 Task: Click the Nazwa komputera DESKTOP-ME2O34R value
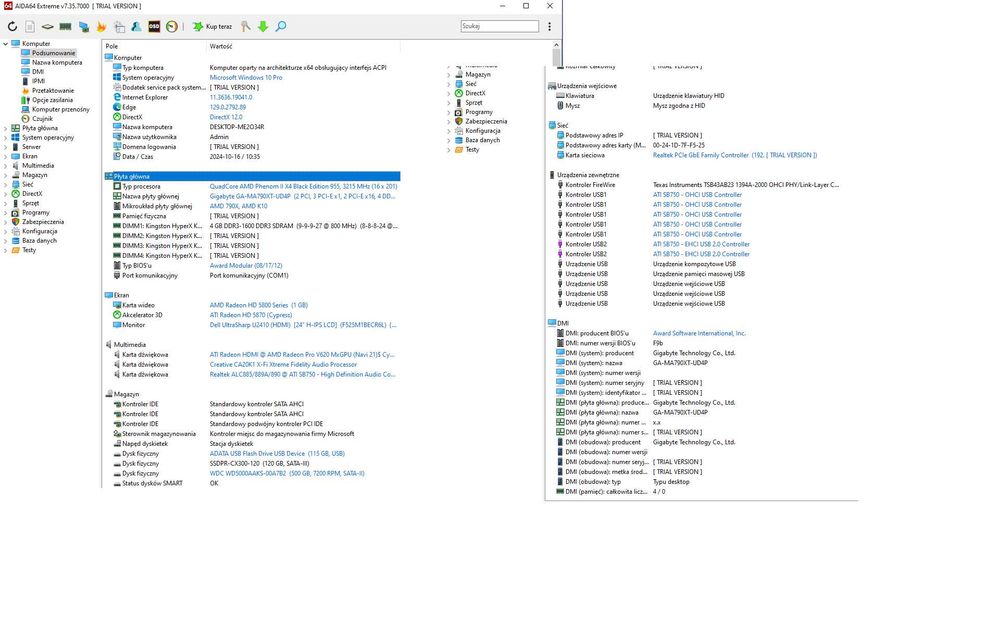237,127
